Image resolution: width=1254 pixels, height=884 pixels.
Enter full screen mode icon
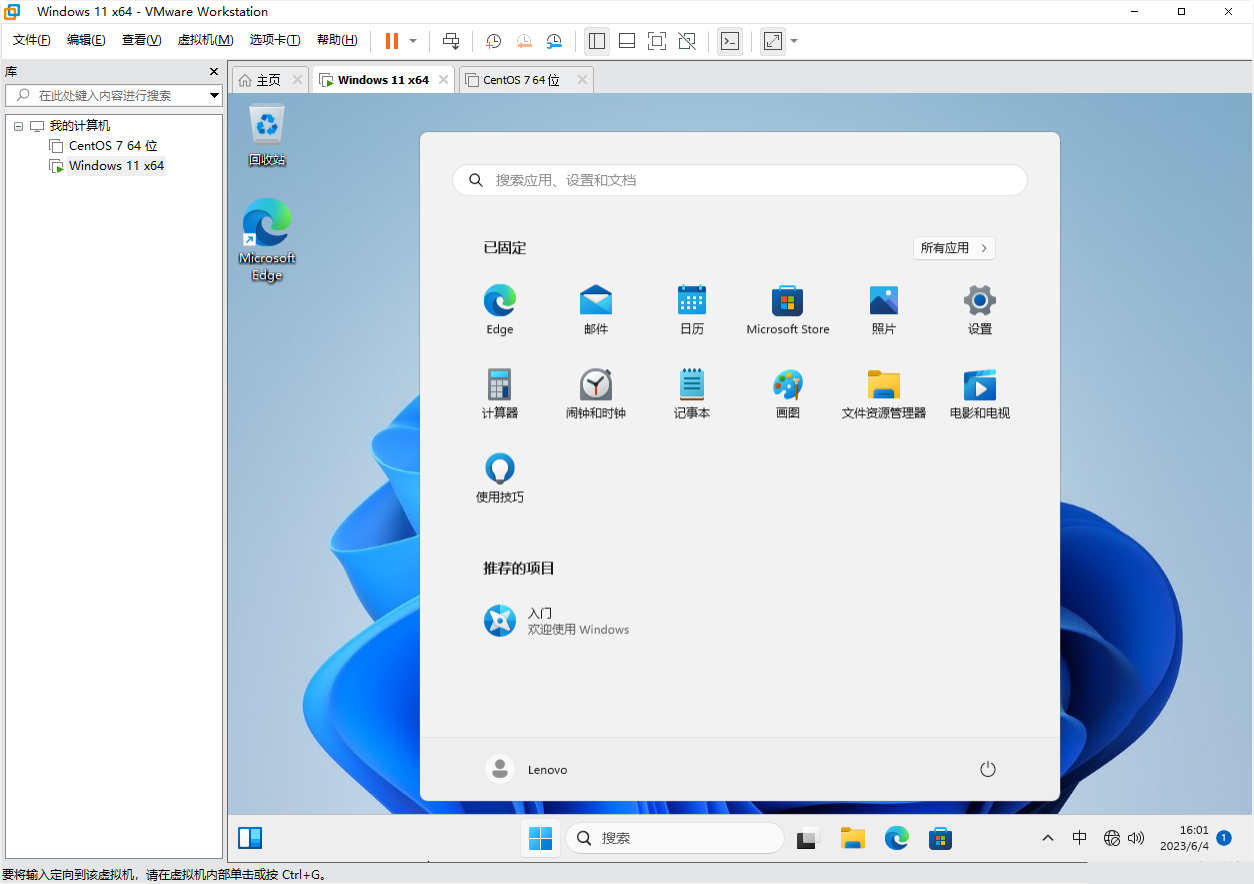657,41
